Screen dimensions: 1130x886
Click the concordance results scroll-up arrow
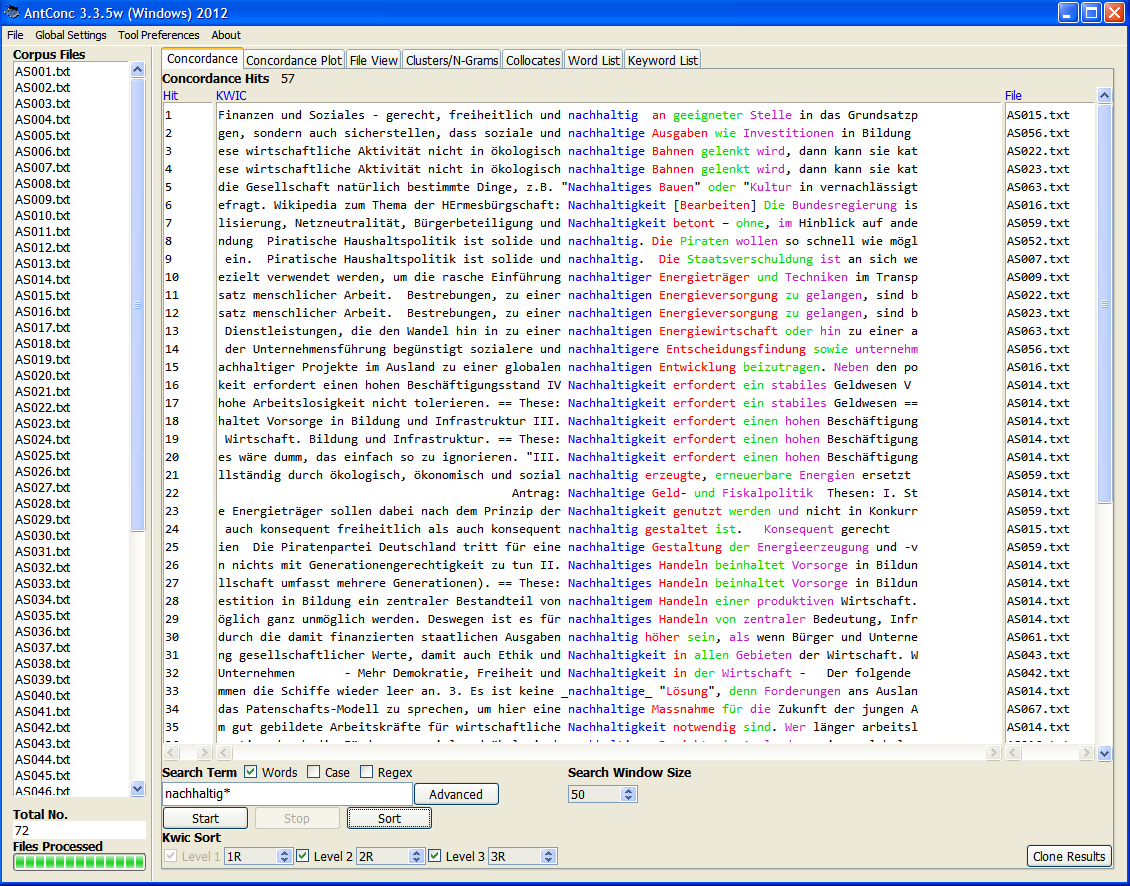(x=1104, y=96)
